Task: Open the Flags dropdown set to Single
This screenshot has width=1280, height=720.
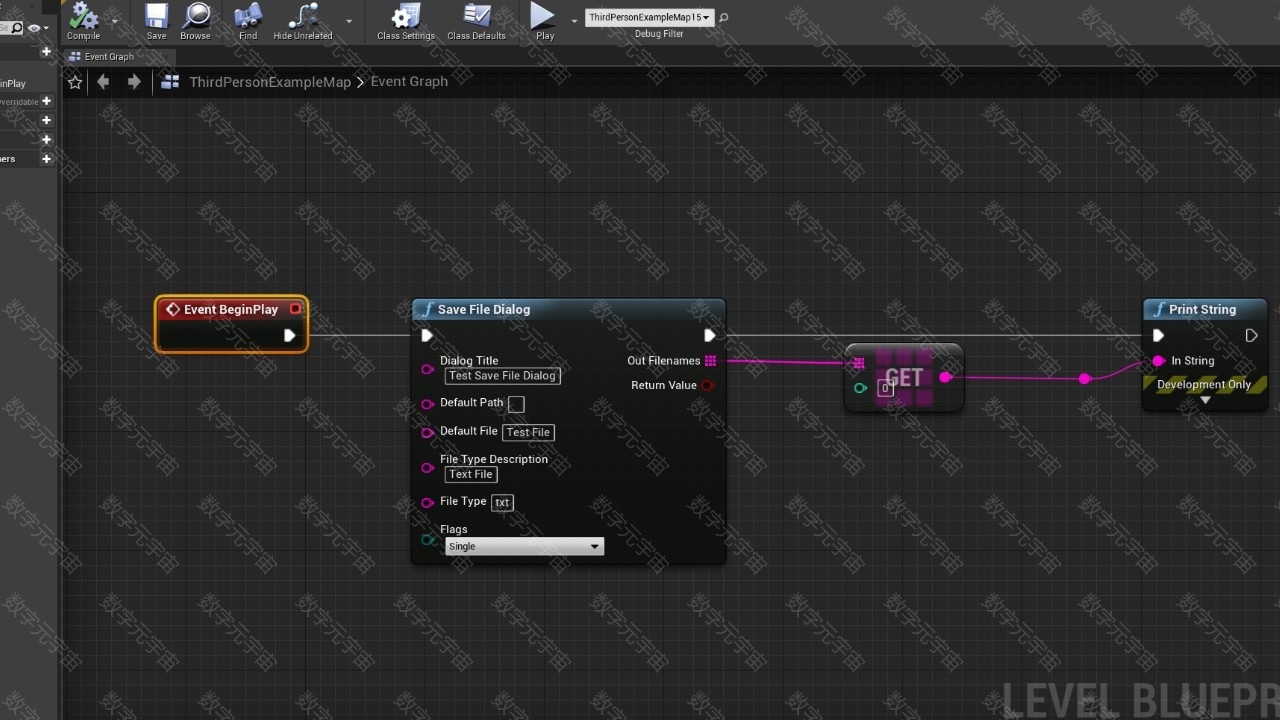Action: [524, 547]
